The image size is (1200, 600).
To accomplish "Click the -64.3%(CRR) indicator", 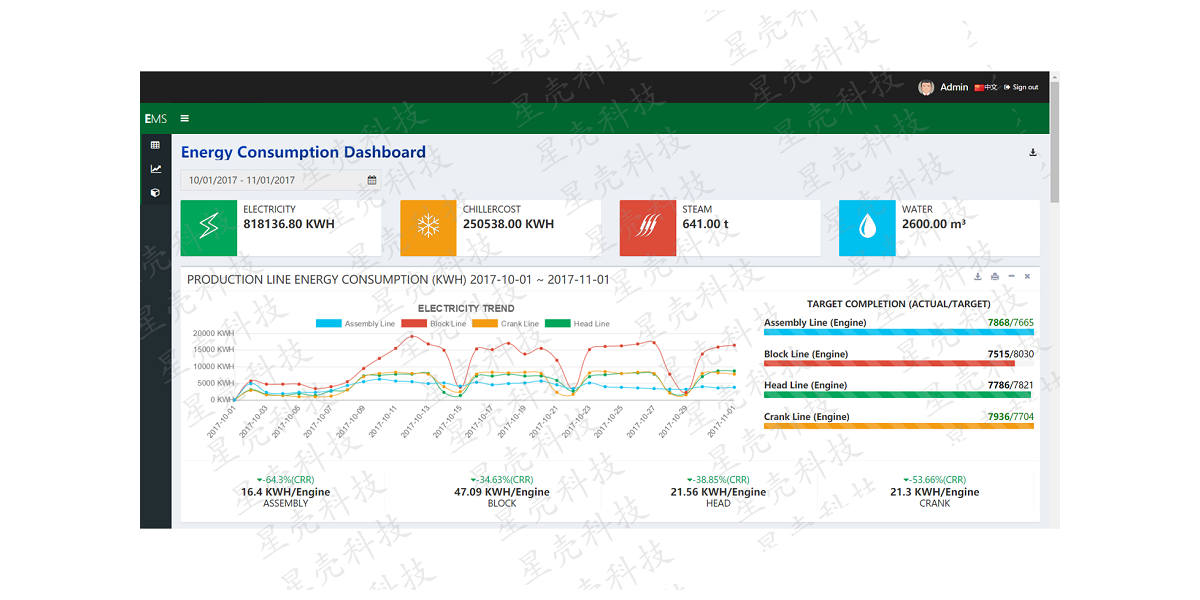I will point(286,480).
